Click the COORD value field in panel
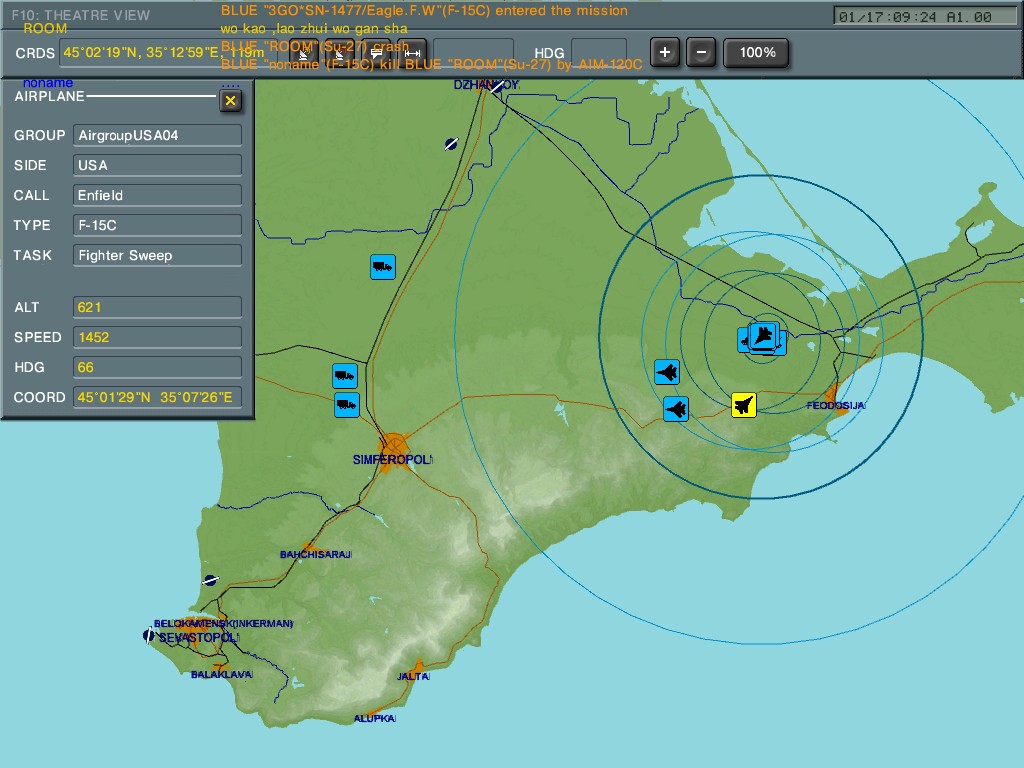Screen dimensions: 1024x768 [157, 398]
